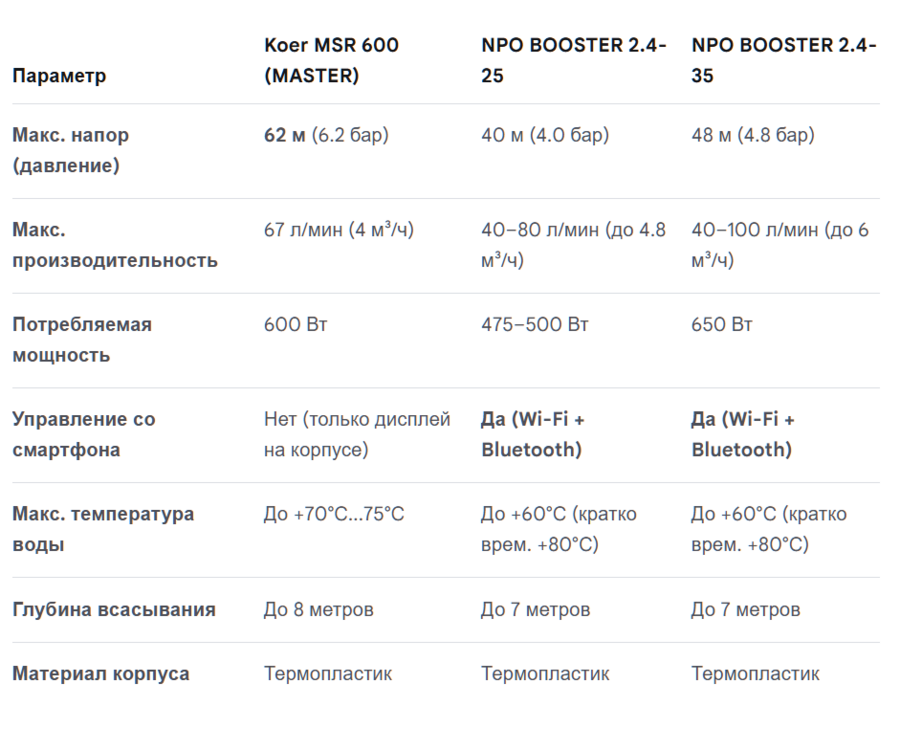Image resolution: width=900 pixels, height=750 pixels.
Task: Click the До +70°C...75°C temperature cell
Action: coord(334,514)
